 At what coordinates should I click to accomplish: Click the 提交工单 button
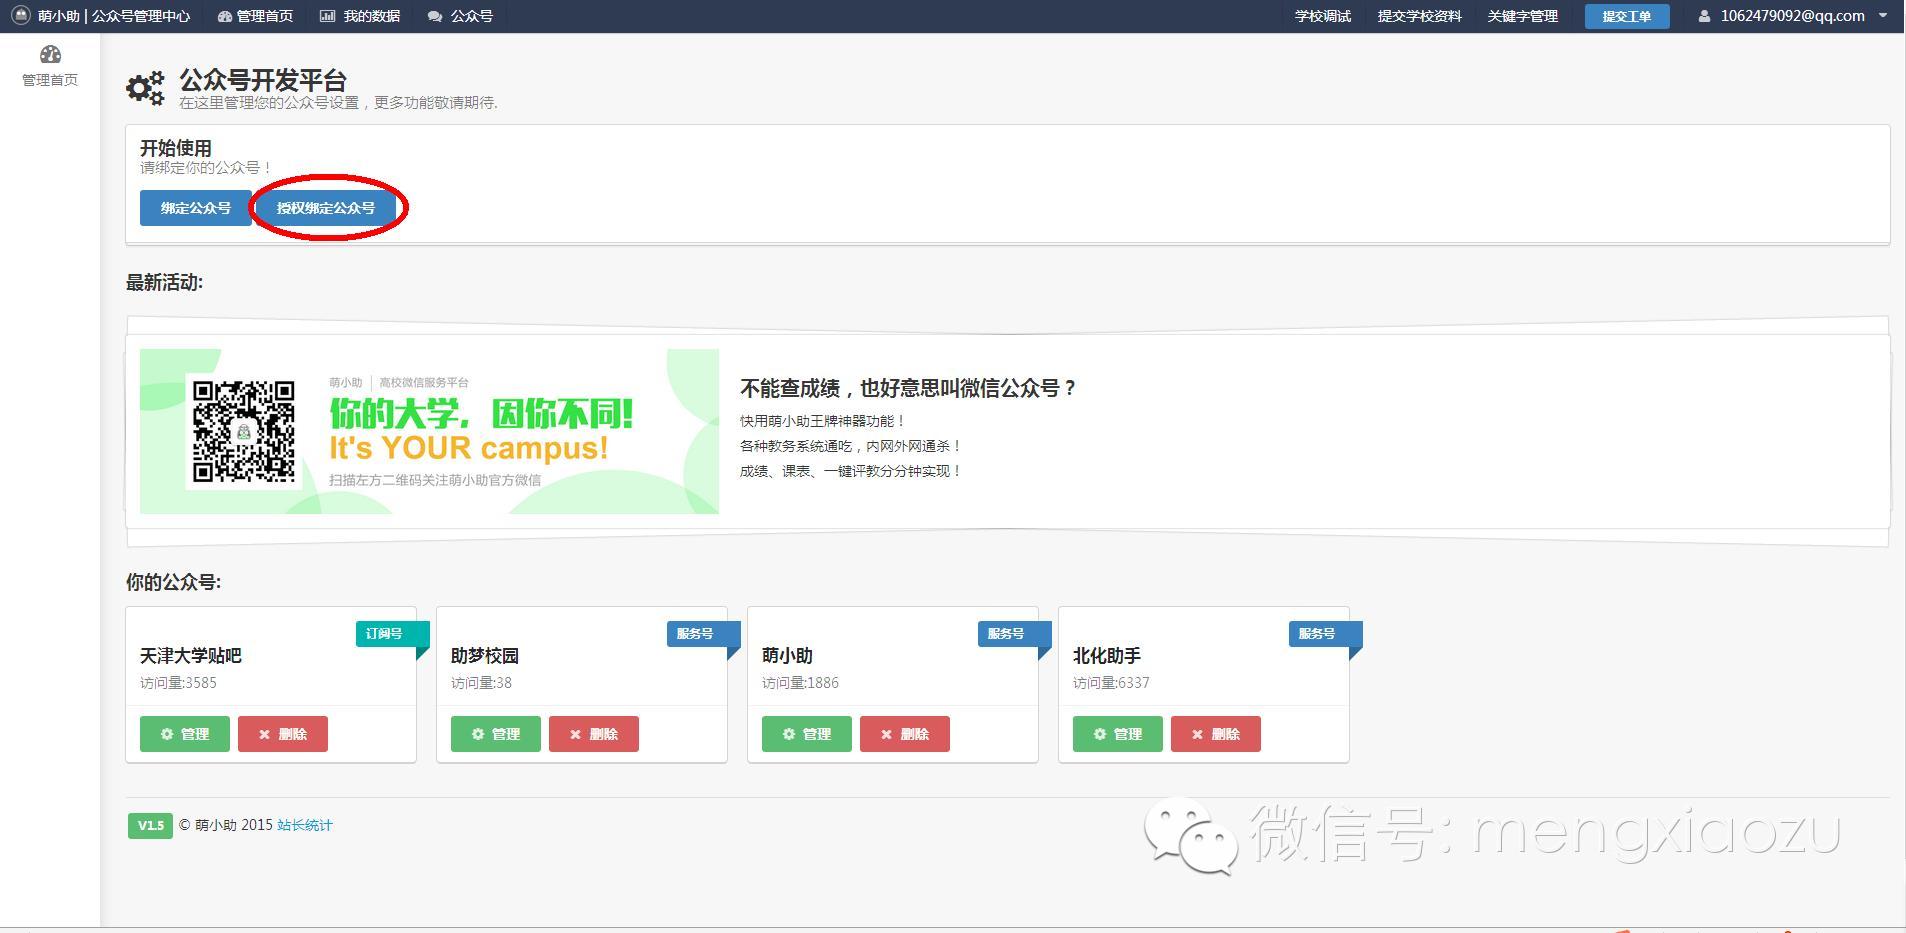click(x=1627, y=16)
